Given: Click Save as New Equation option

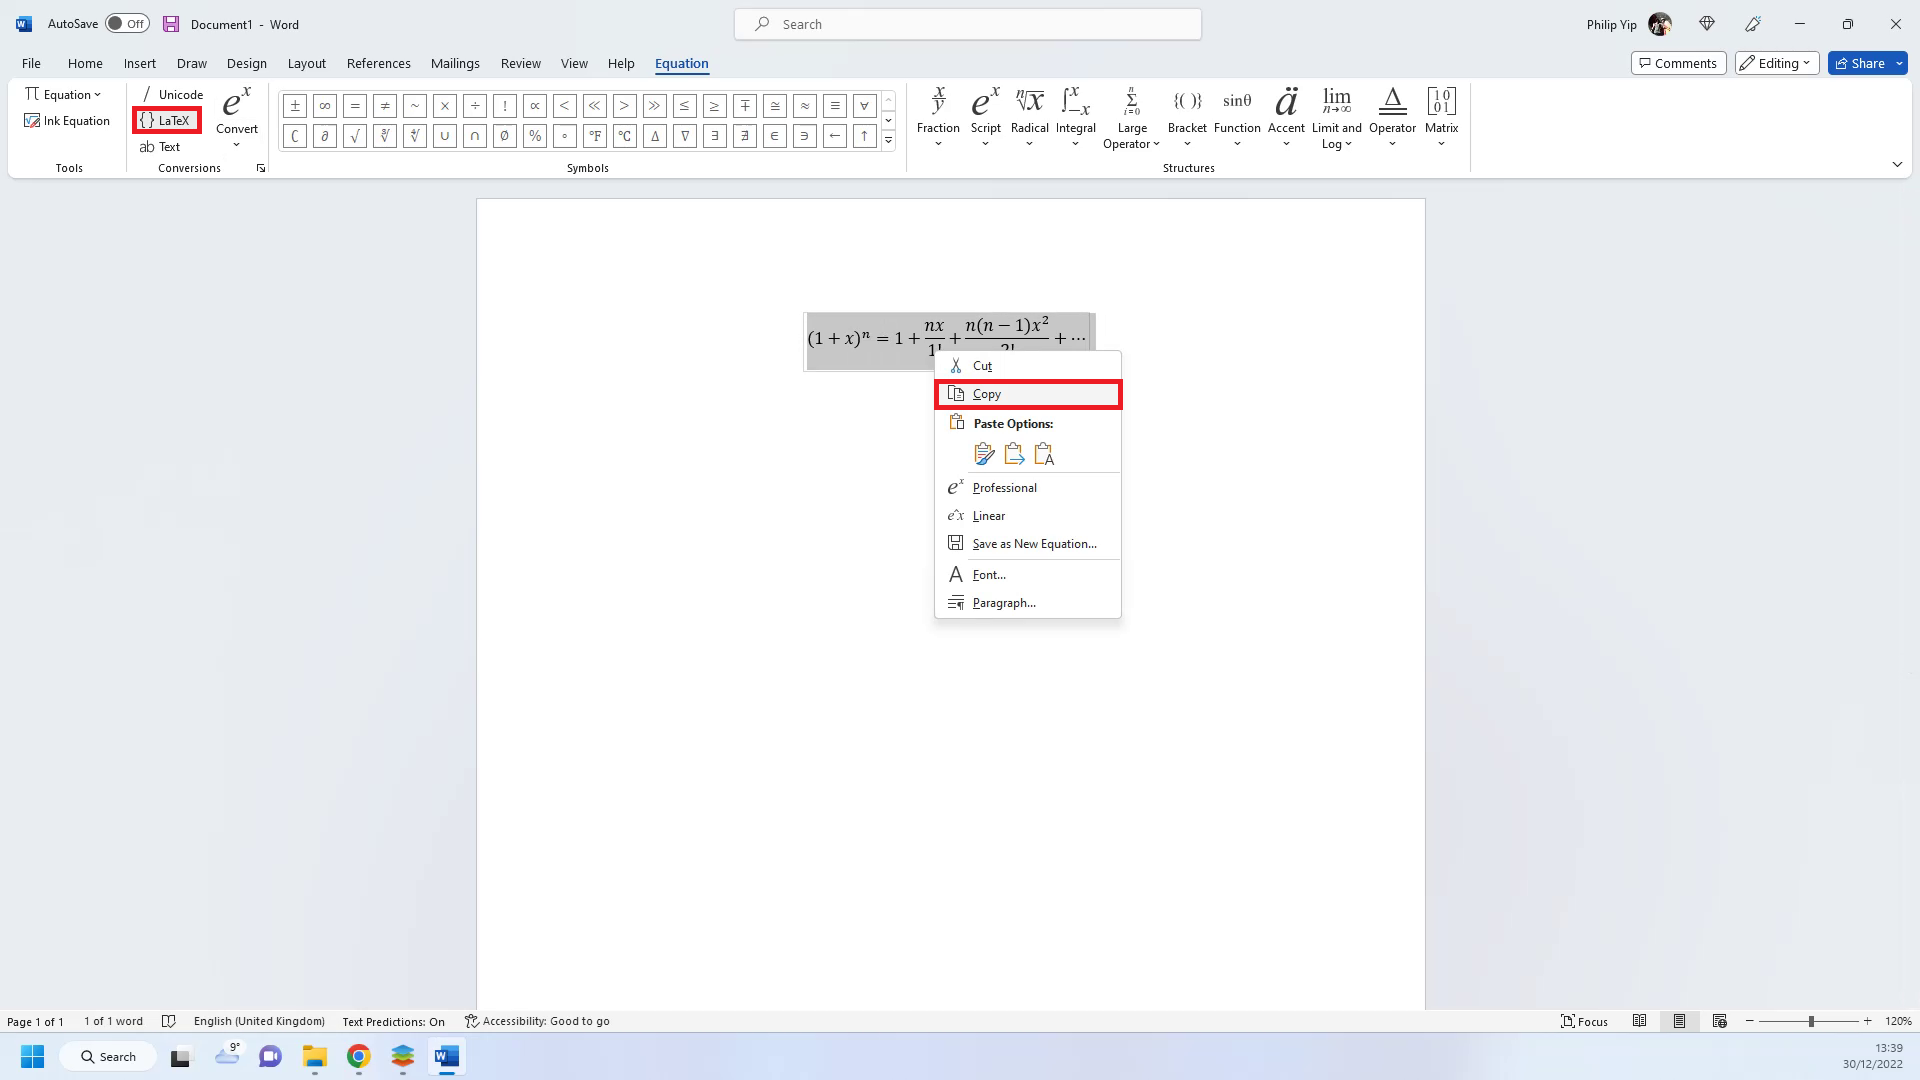Looking at the screenshot, I should coord(1034,544).
